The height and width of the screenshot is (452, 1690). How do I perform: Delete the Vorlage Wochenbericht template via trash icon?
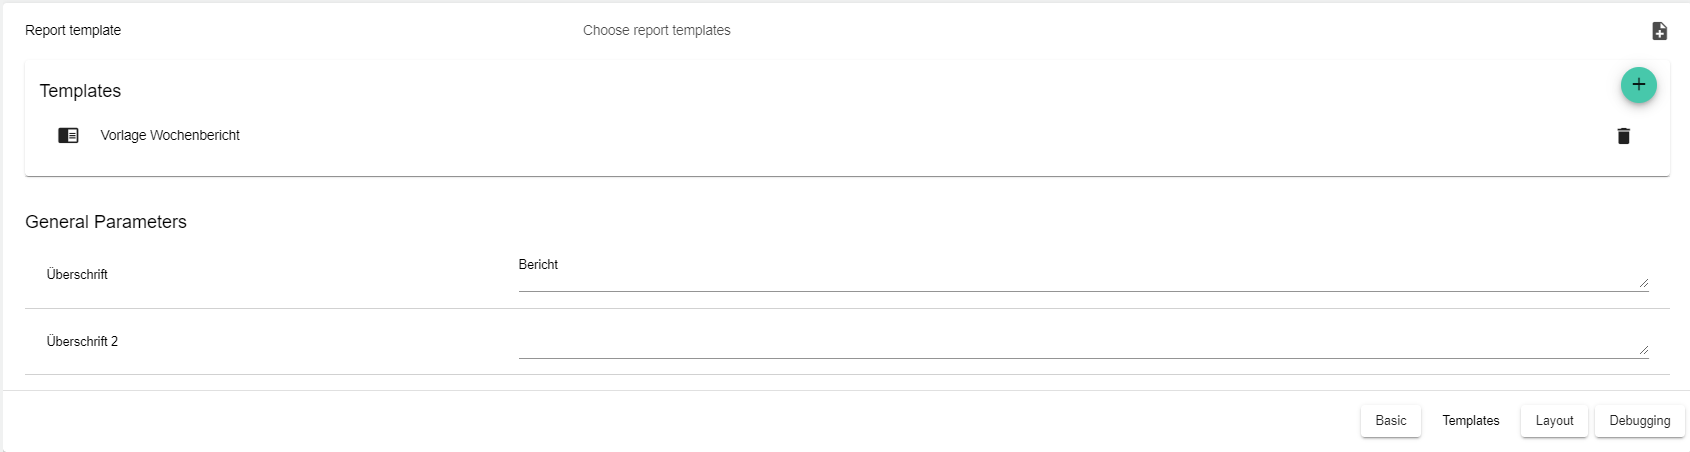pos(1623,136)
